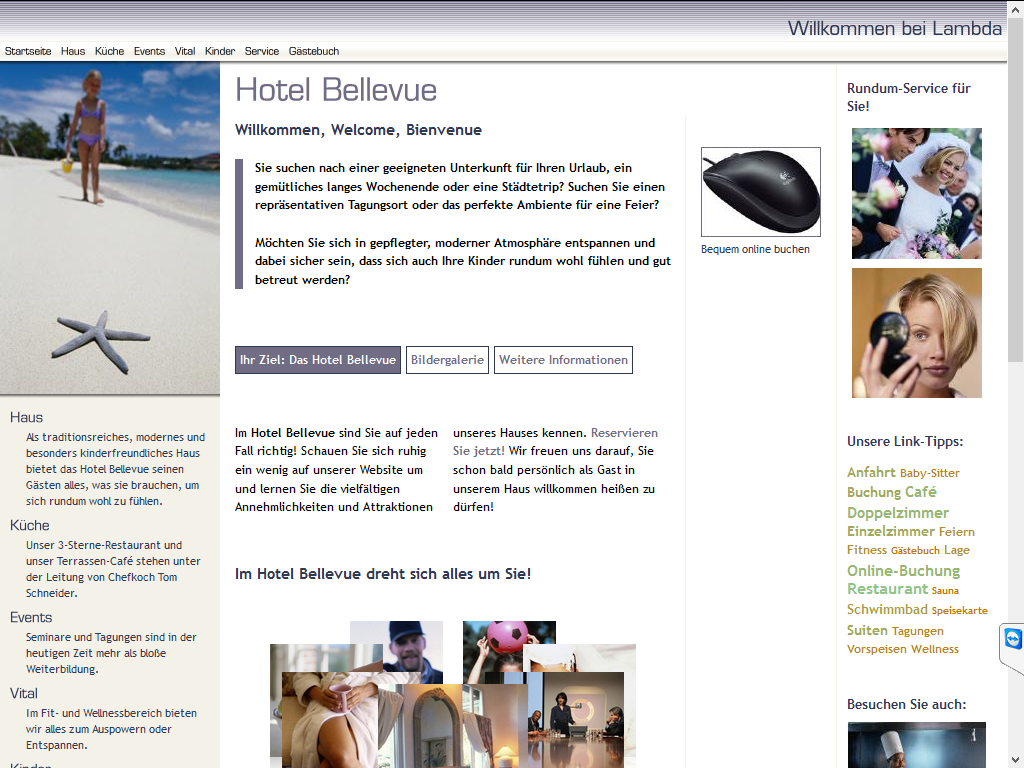Select the Events menu item

150,51
